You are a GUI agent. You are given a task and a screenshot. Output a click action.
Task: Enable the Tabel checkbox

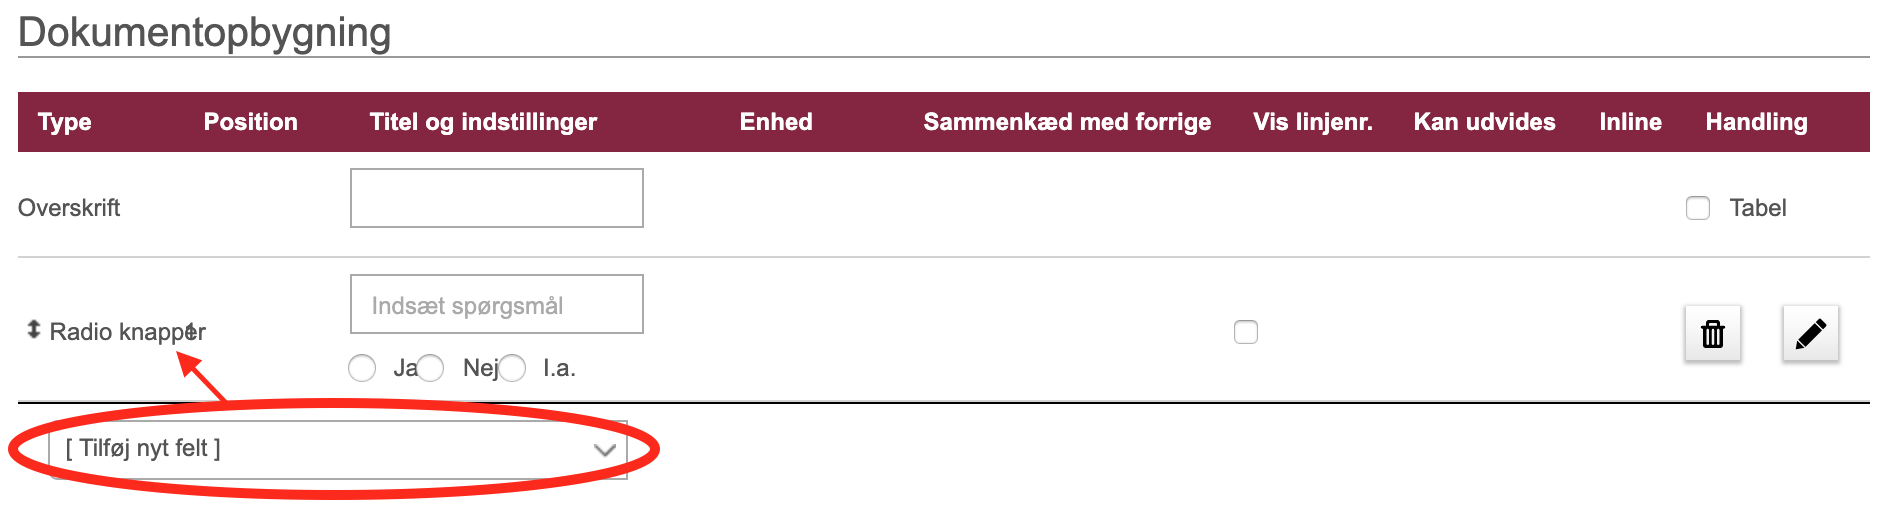(1698, 208)
